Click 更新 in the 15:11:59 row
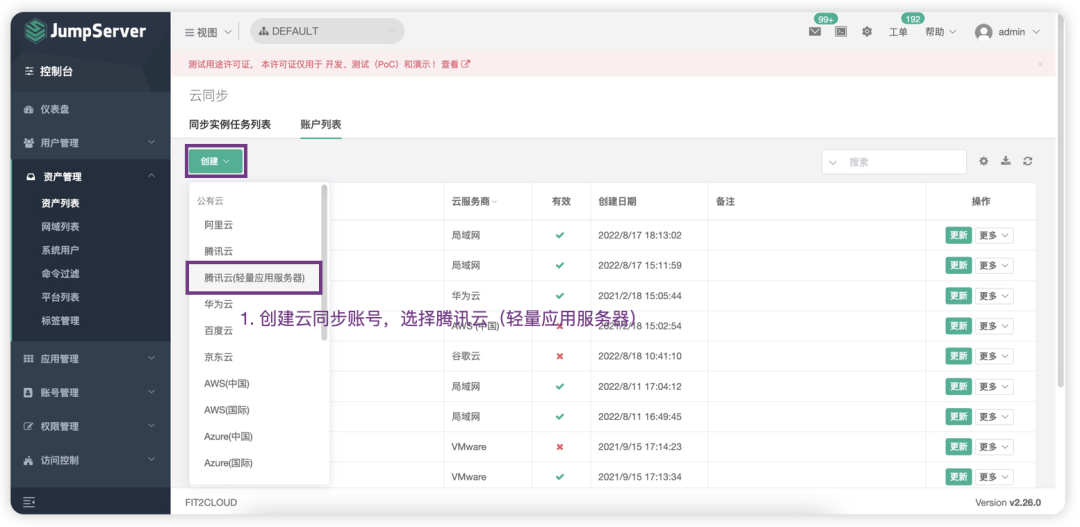The width and height of the screenshot is (1080, 527). pyautogui.click(x=958, y=265)
